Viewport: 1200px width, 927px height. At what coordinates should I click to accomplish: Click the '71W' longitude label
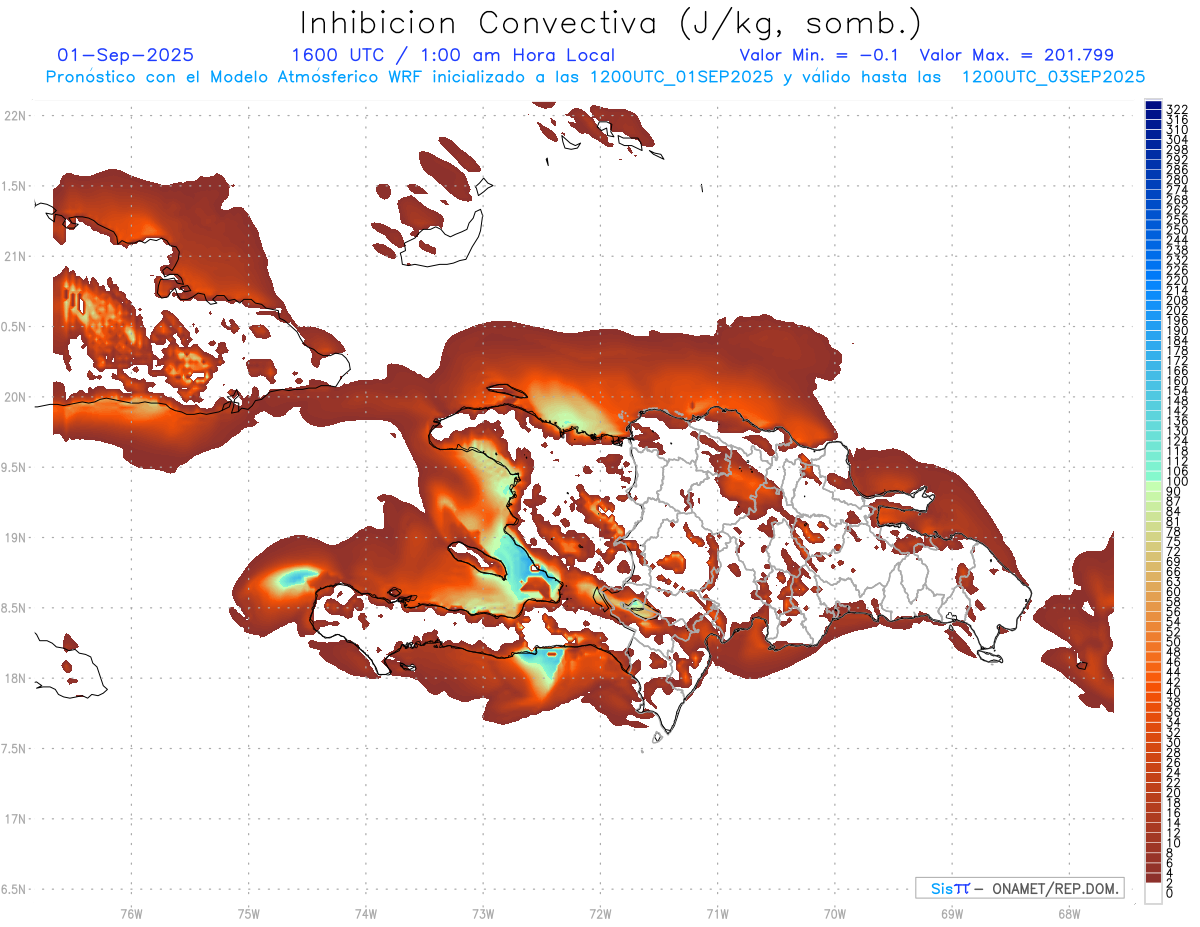(717, 912)
